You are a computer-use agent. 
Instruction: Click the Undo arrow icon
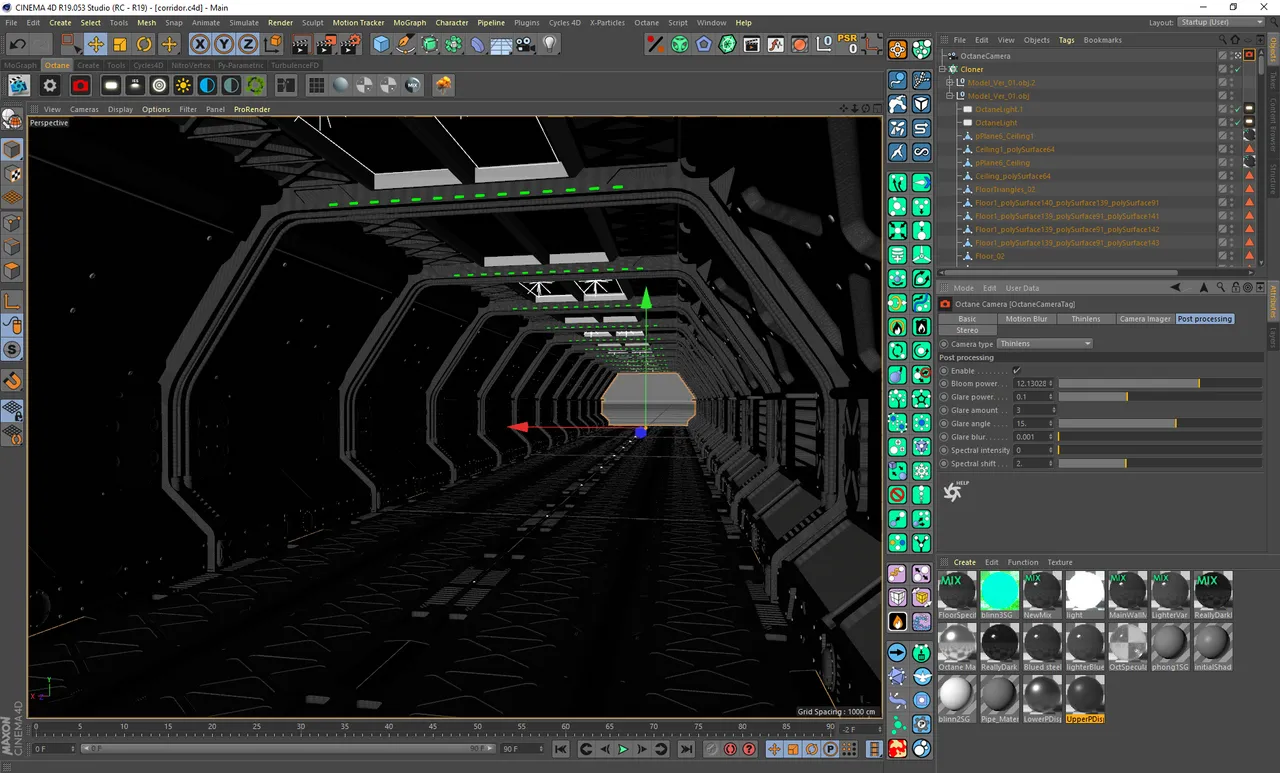point(18,44)
